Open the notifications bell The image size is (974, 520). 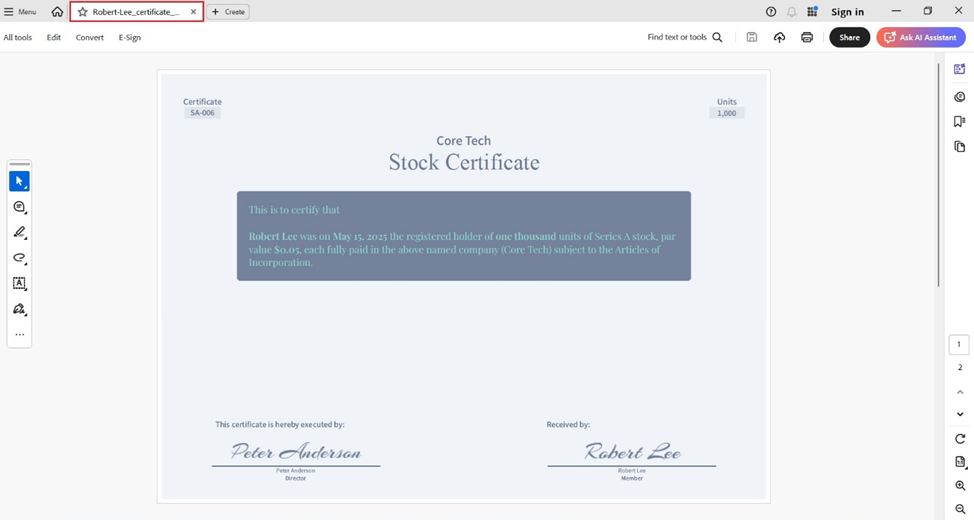pos(791,12)
